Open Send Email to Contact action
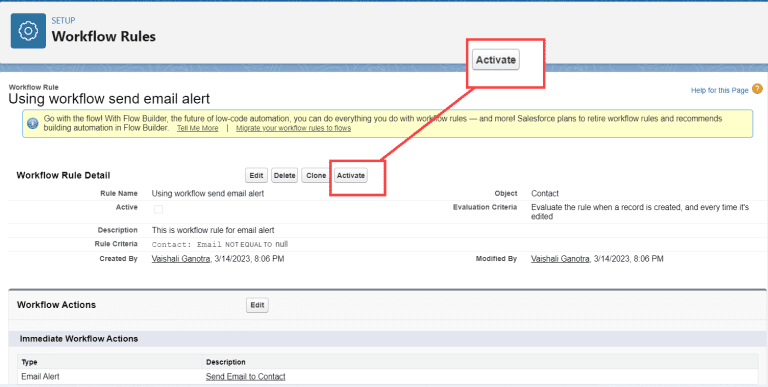768x387 pixels. pyautogui.click(x=245, y=377)
